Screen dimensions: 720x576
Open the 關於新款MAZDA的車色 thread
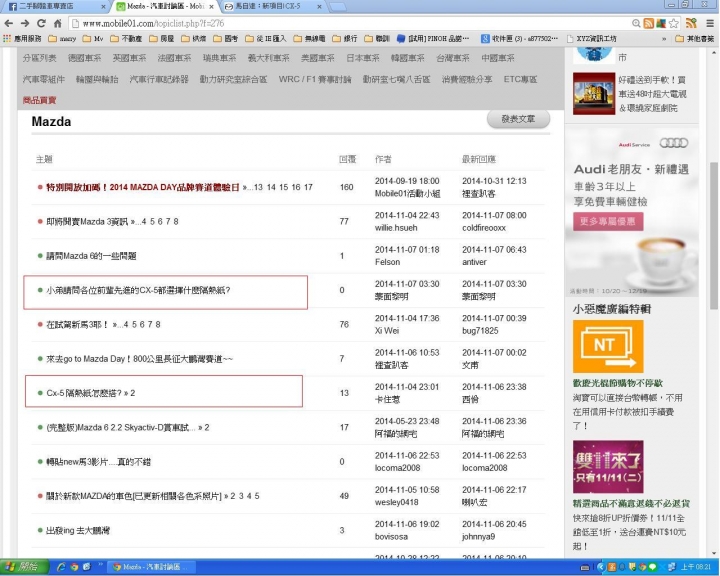coord(134,496)
